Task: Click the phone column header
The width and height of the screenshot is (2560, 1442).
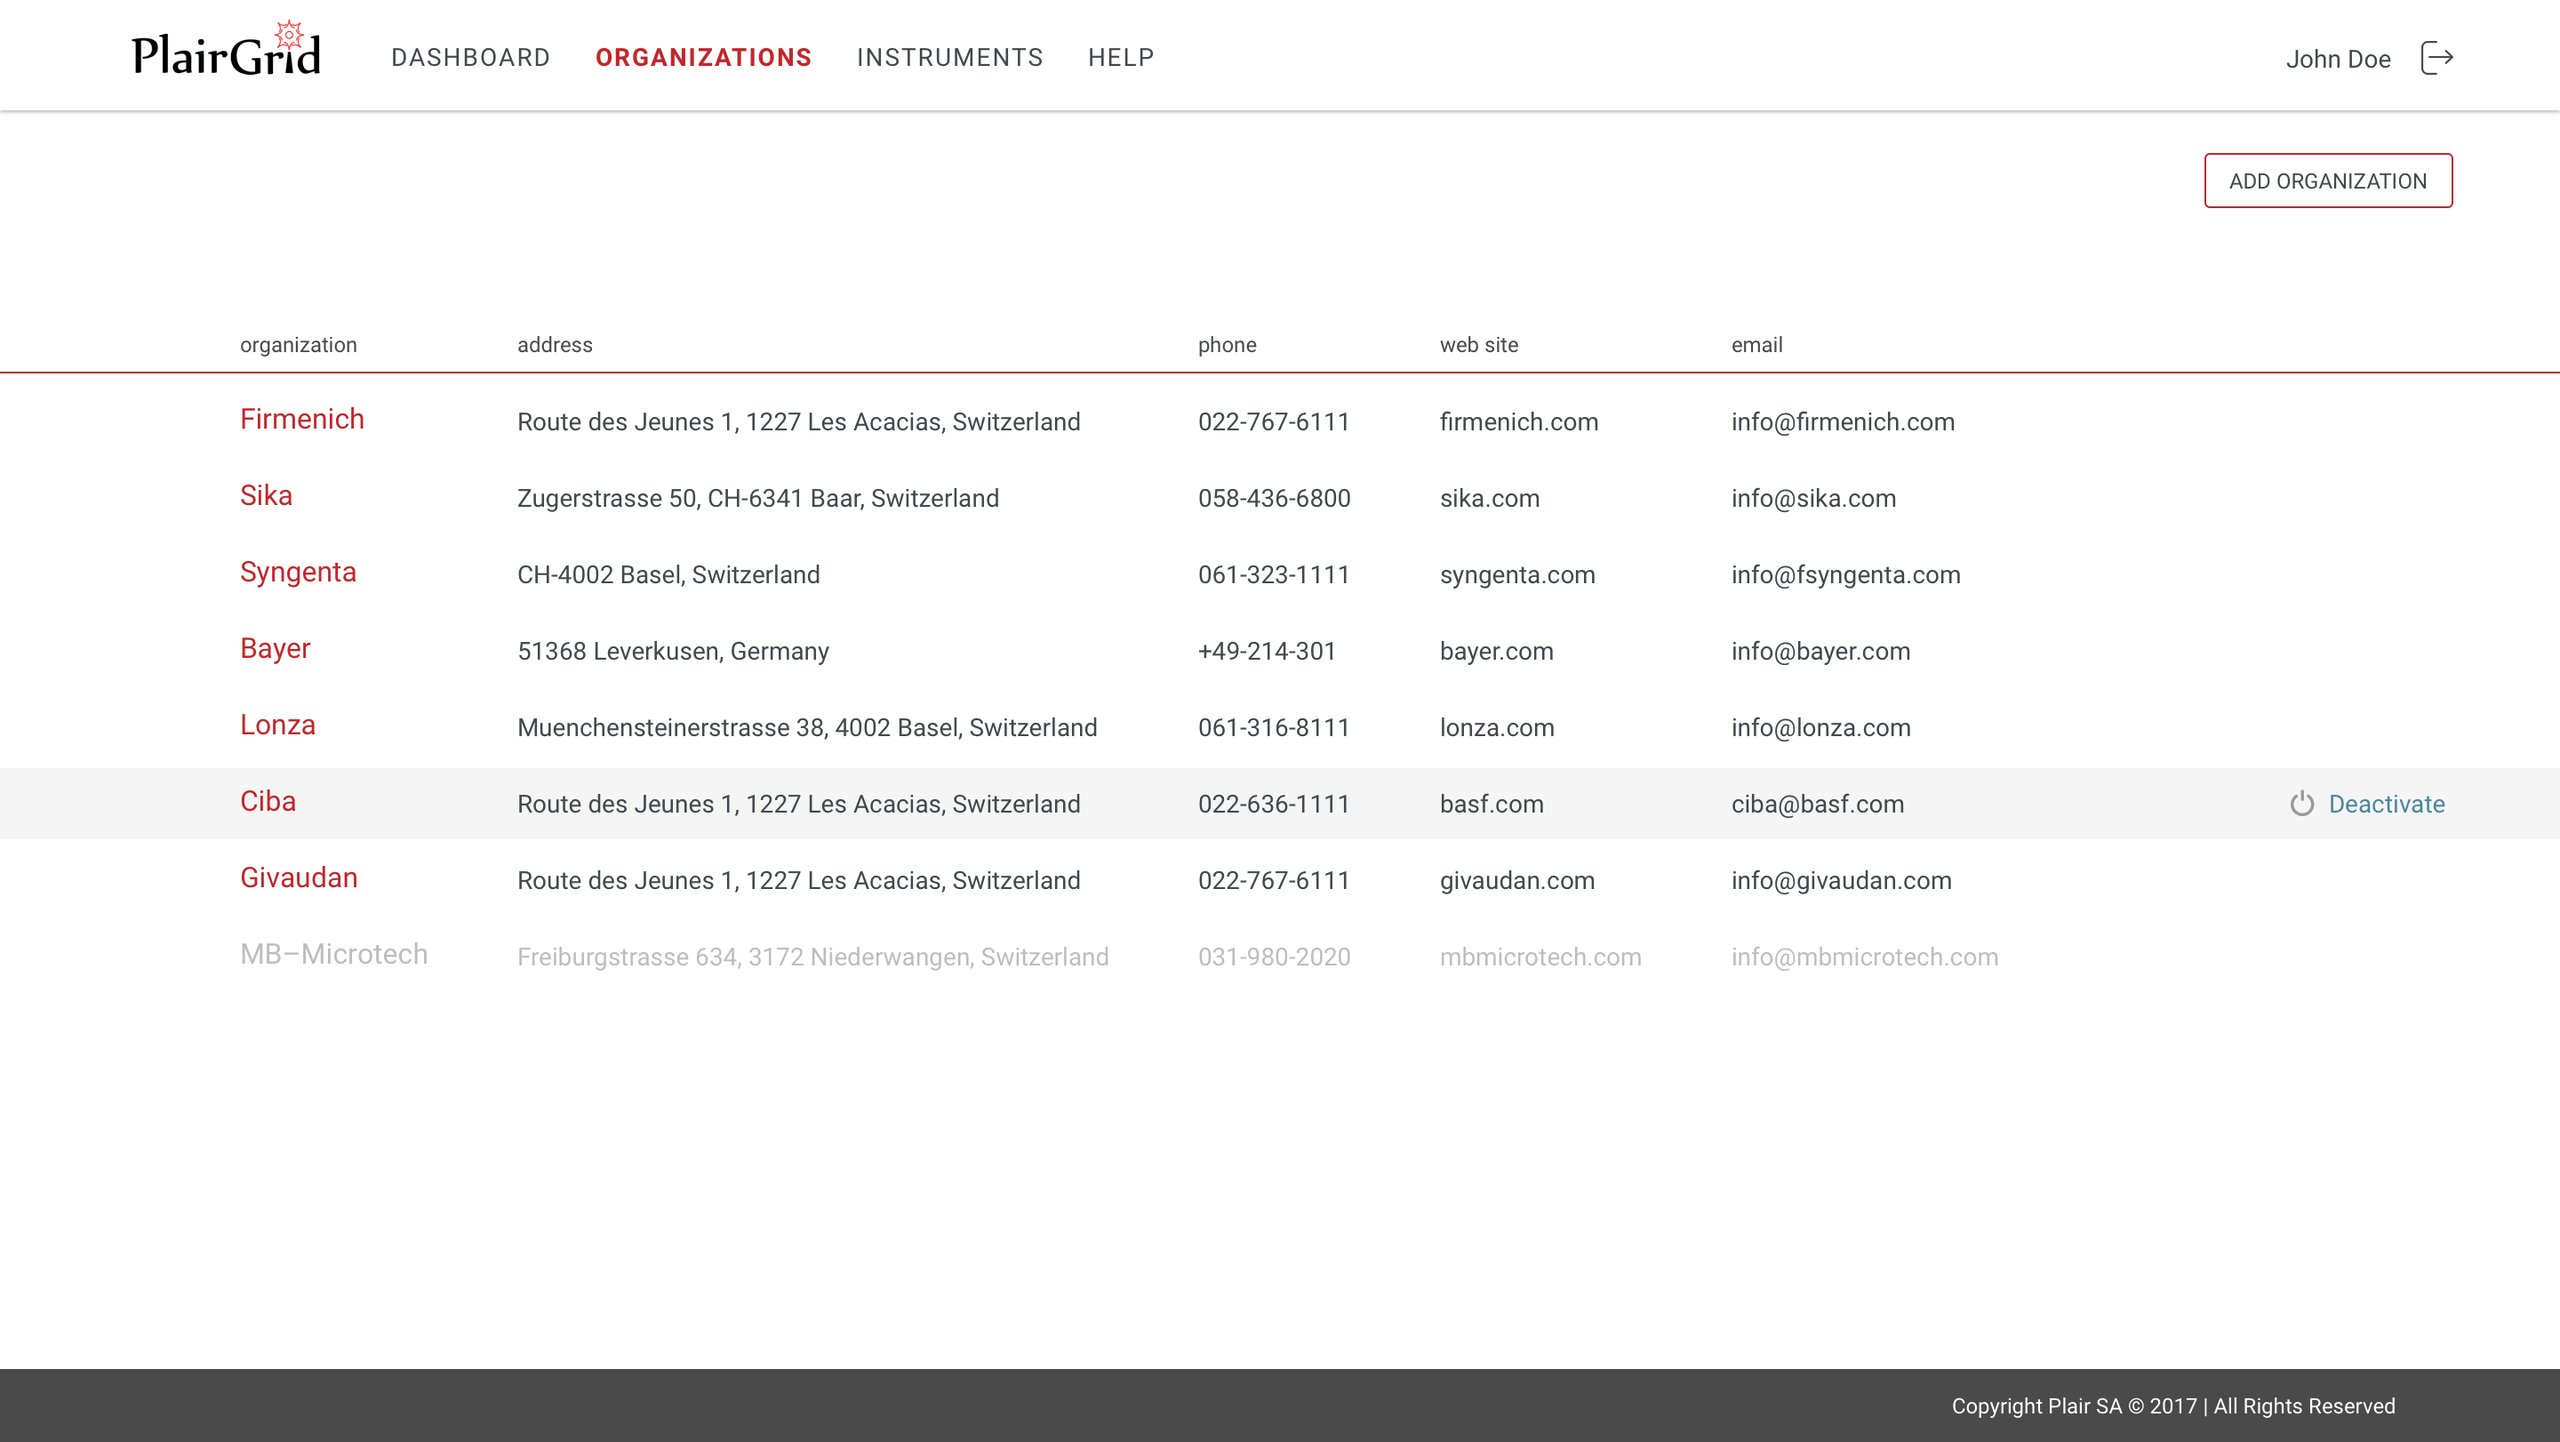Action: (x=1227, y=345)
